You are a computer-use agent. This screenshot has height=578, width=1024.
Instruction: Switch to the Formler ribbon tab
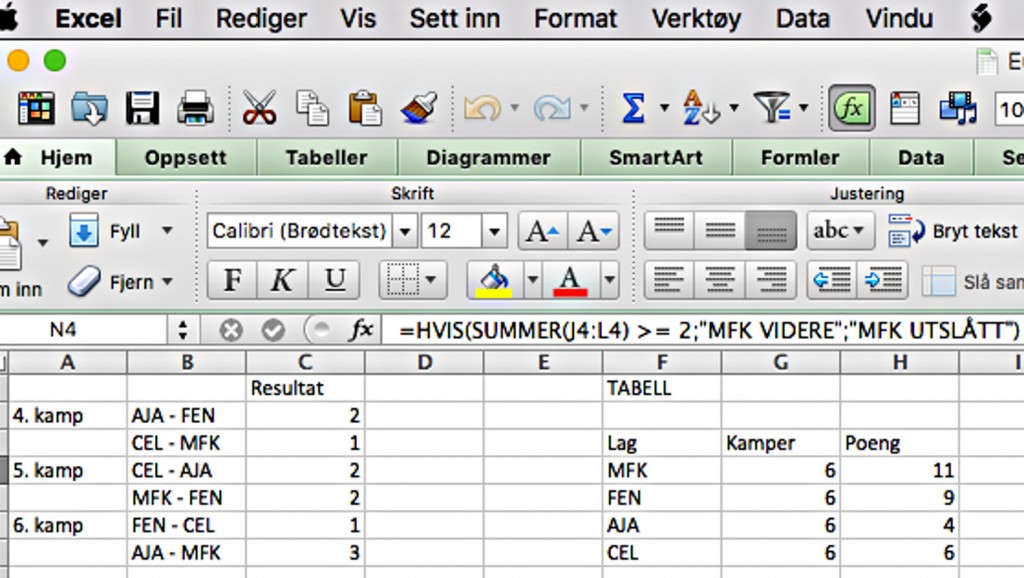coord(800,158)
